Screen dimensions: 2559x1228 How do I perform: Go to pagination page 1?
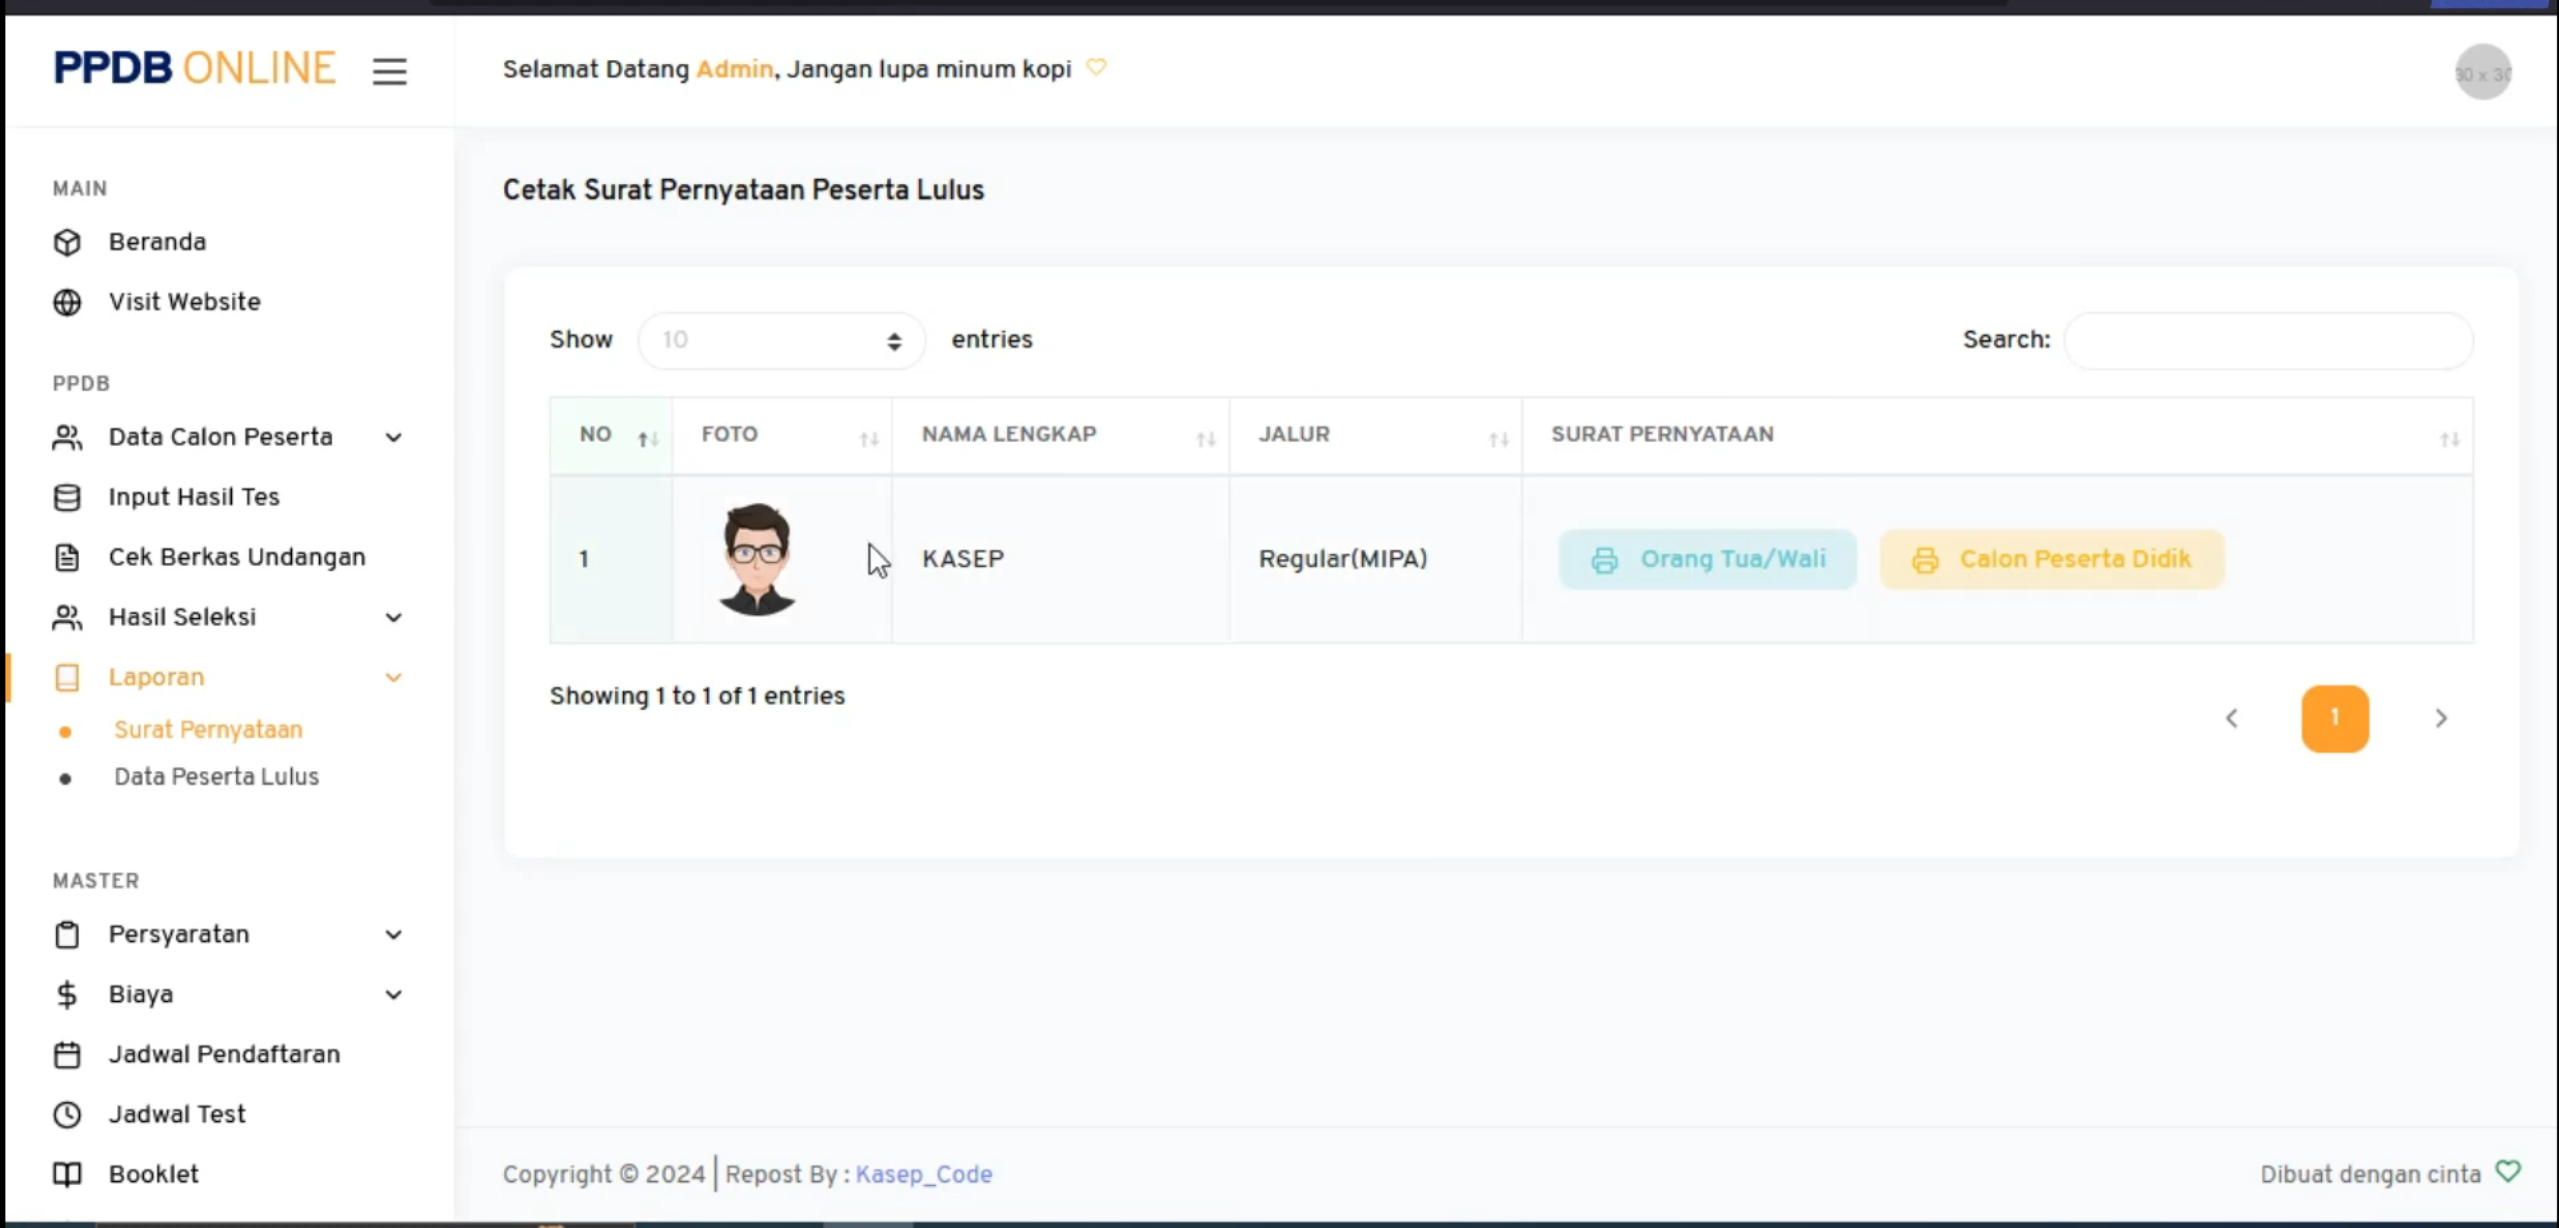2334,718
